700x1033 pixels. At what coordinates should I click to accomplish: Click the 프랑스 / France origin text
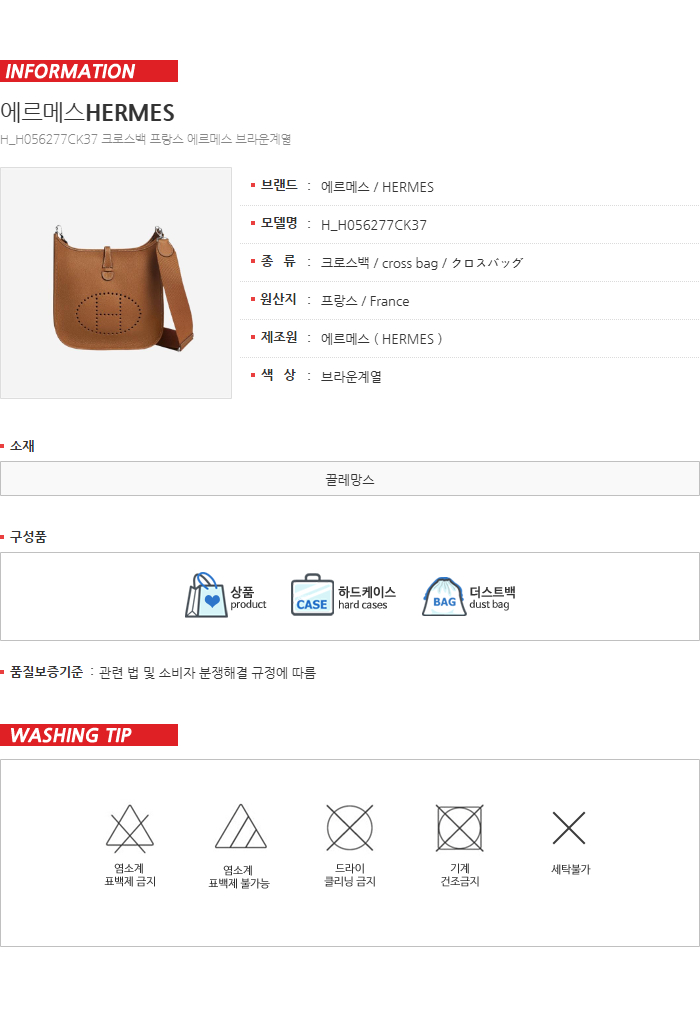click(365, 301)
